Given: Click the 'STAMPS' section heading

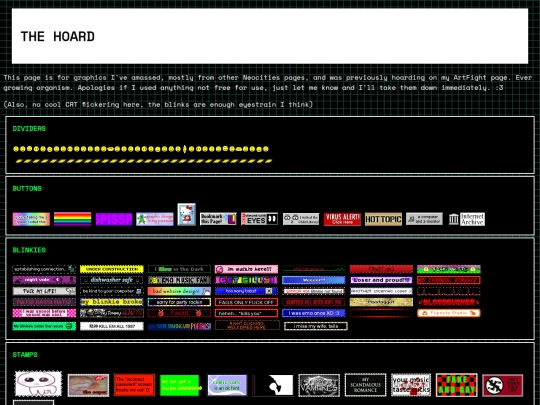Looking at the screenshot, I should tap(25, 355).
